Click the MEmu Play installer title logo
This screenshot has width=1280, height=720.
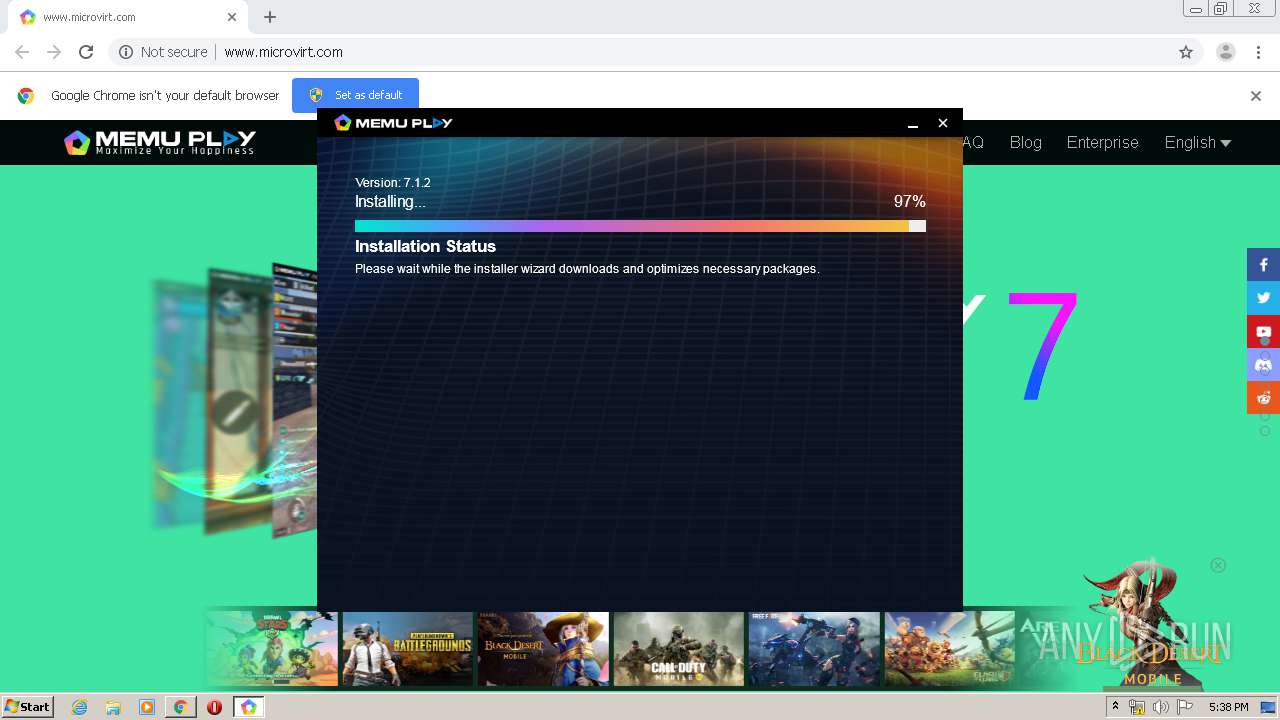click(393, 122)
